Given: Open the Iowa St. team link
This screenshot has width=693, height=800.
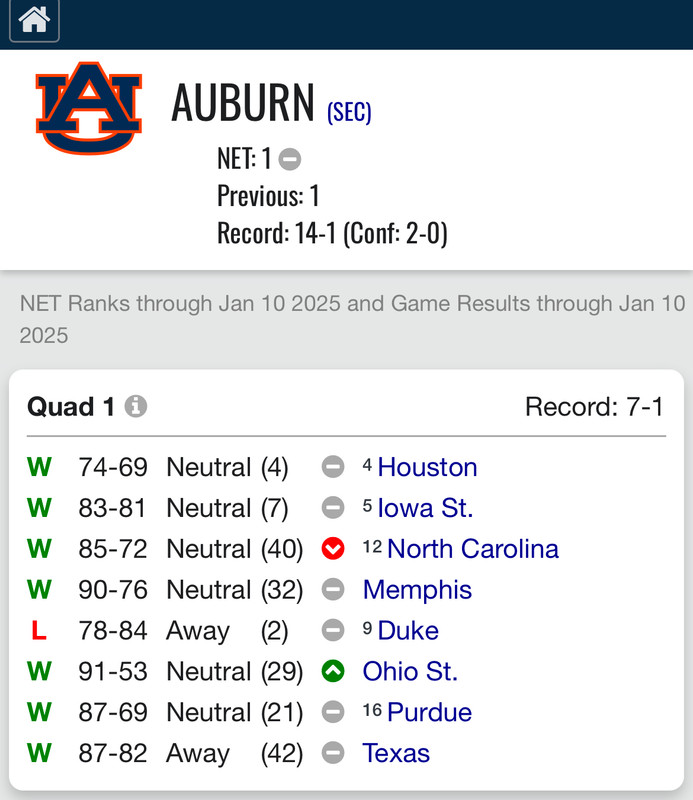Looking at the screenshot, I should coord(425,508).
